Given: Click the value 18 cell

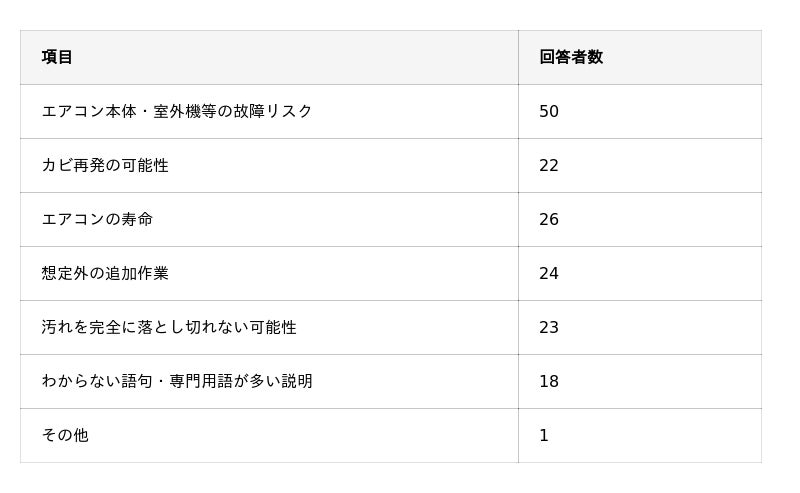Looking at the screenshot, I should [x=549, y=381].
